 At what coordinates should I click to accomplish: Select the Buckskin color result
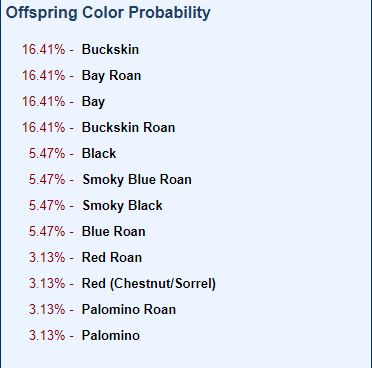[x=110, y=49]
